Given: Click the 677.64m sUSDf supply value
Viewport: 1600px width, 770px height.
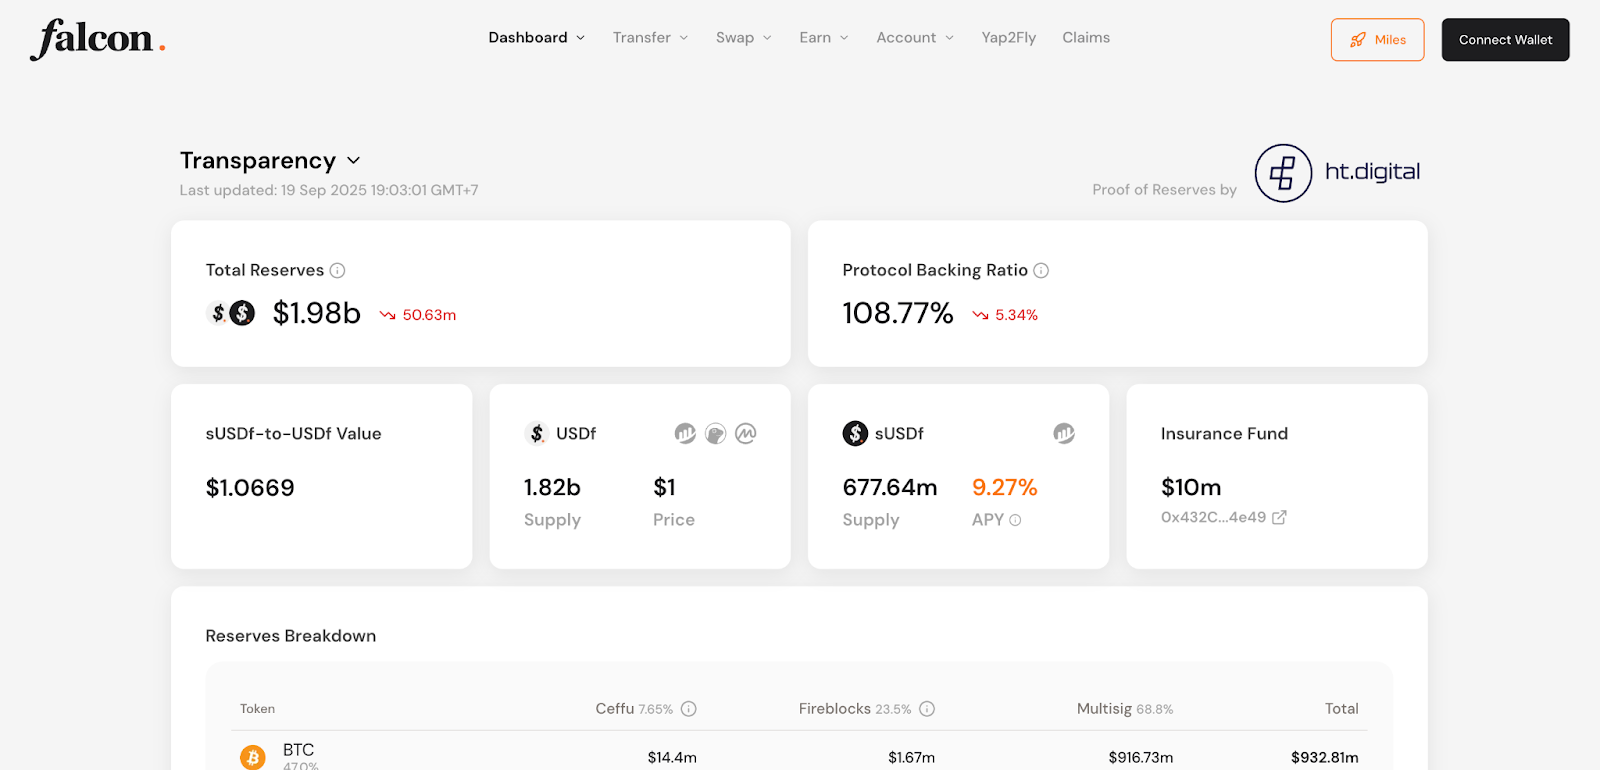Looking at the screenshot, I should coord(890,487).
